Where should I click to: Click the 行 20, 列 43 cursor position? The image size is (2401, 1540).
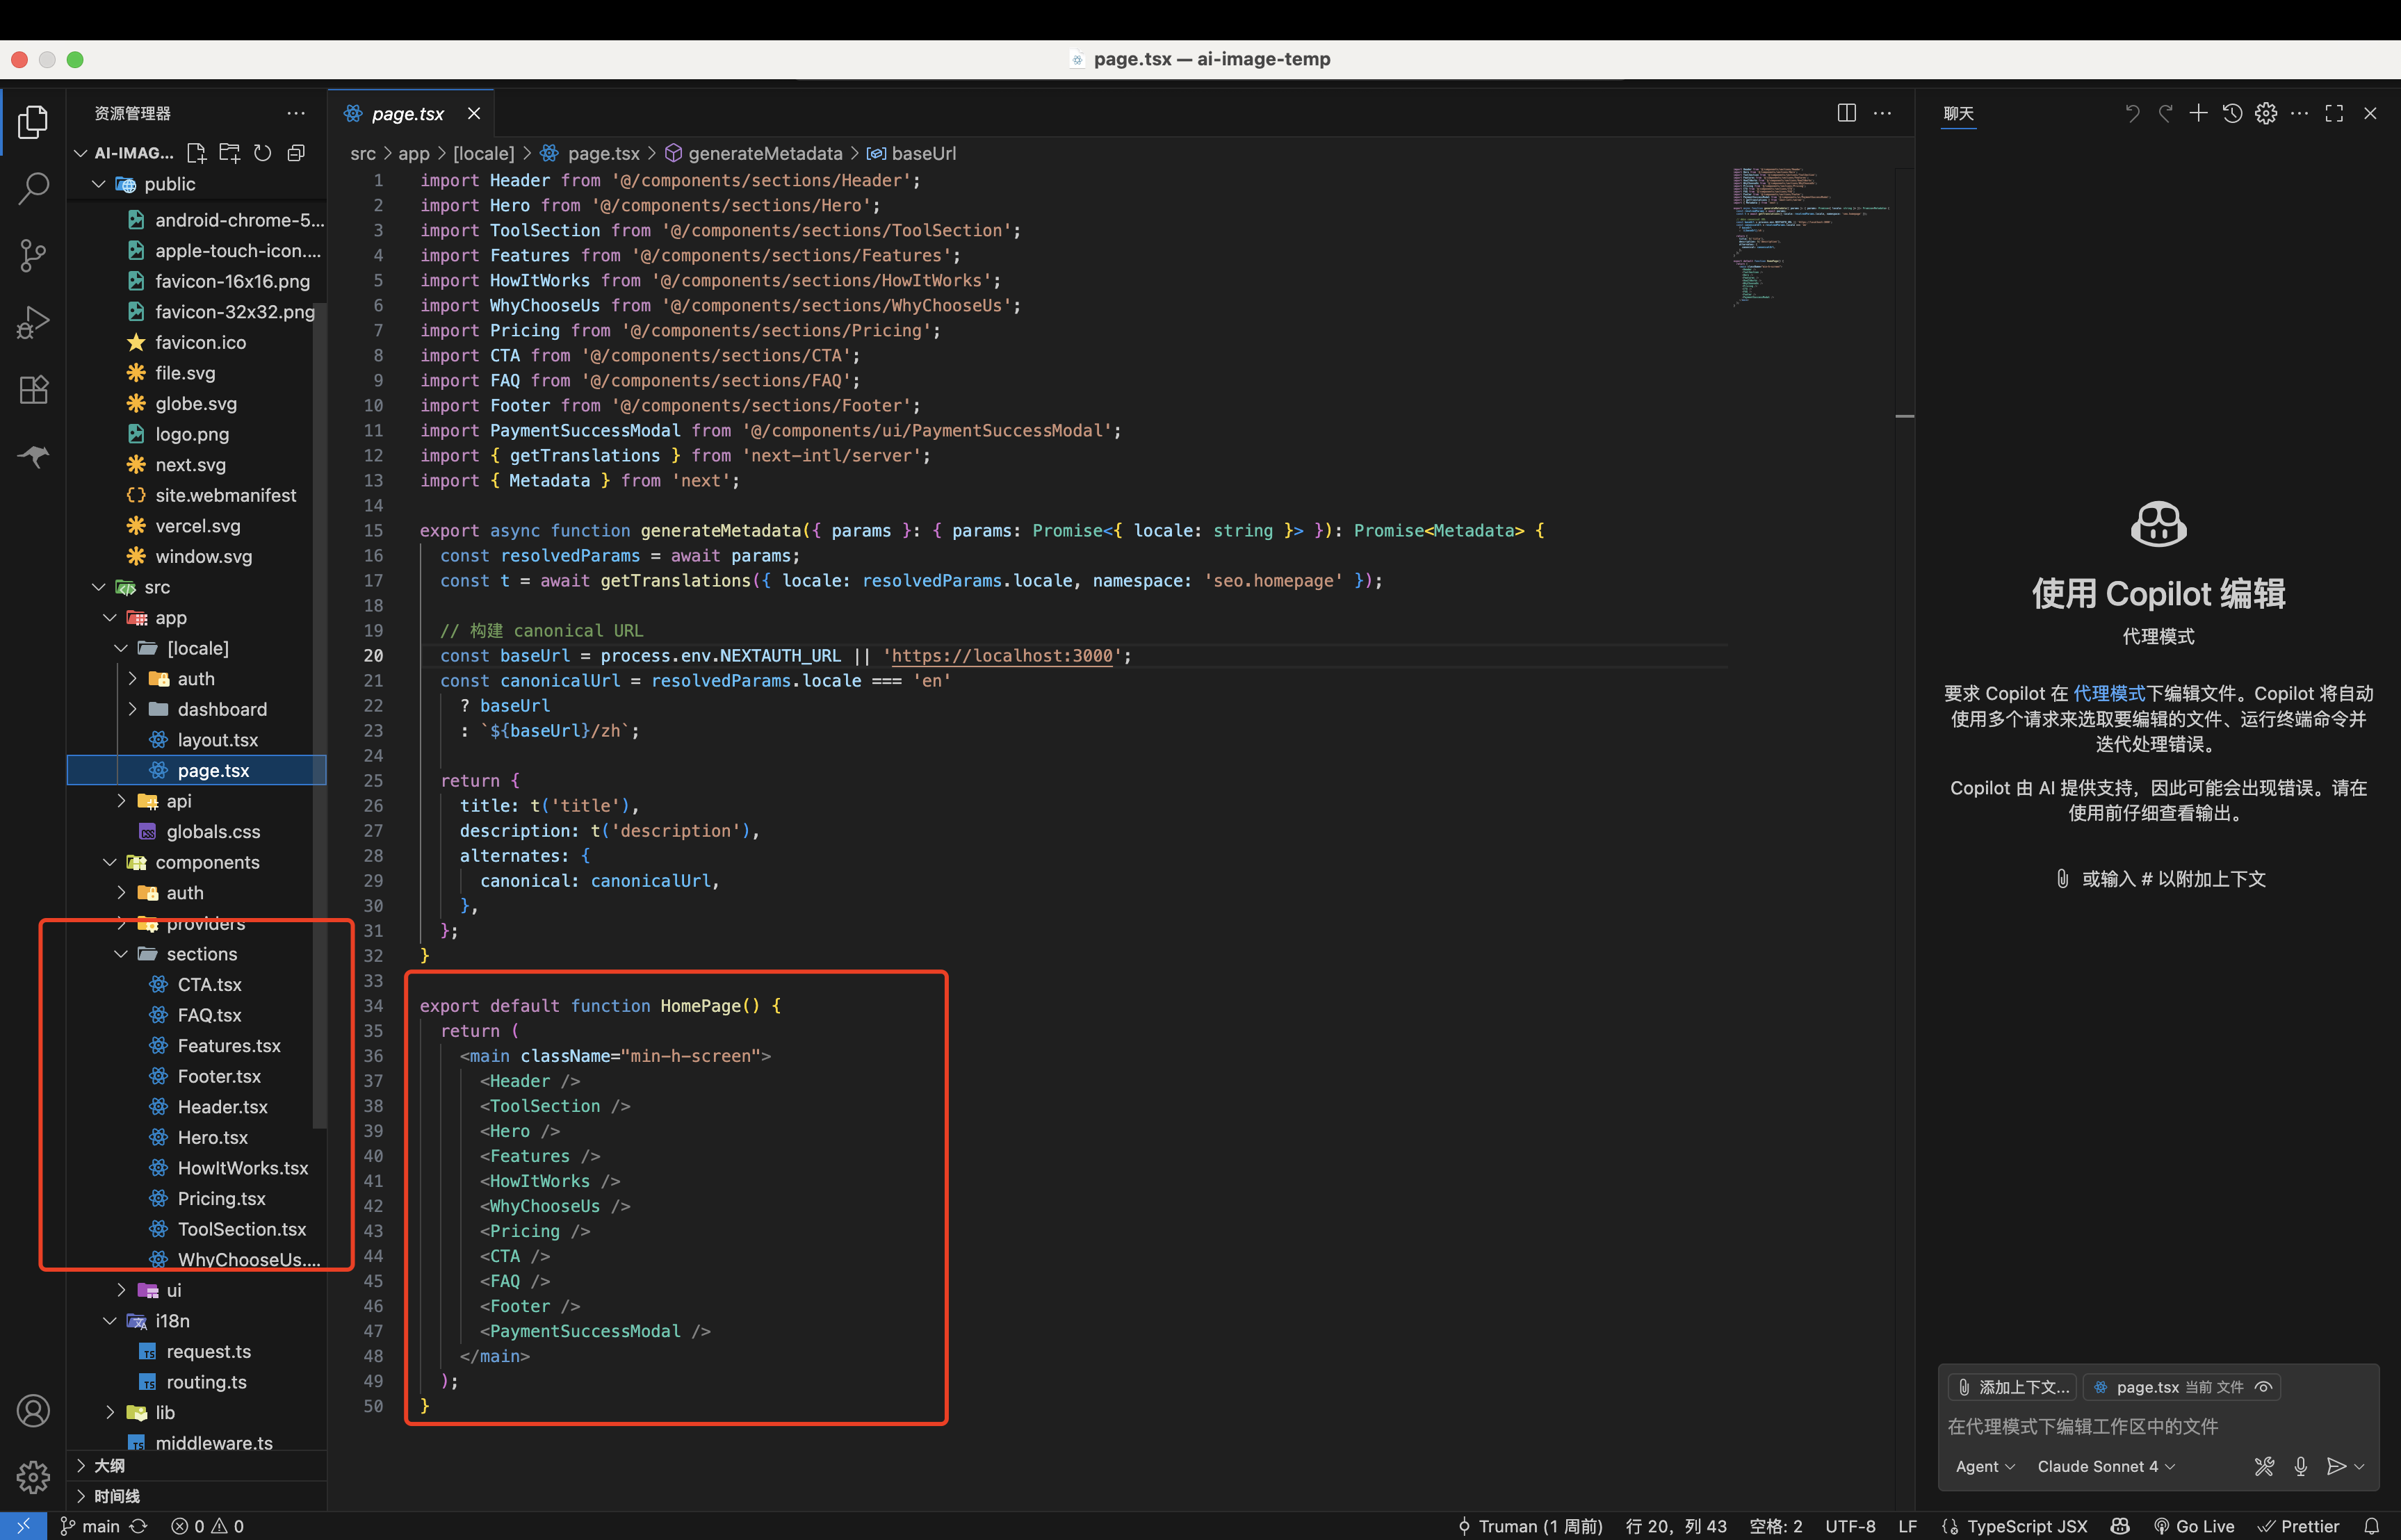(1676, 1526)
